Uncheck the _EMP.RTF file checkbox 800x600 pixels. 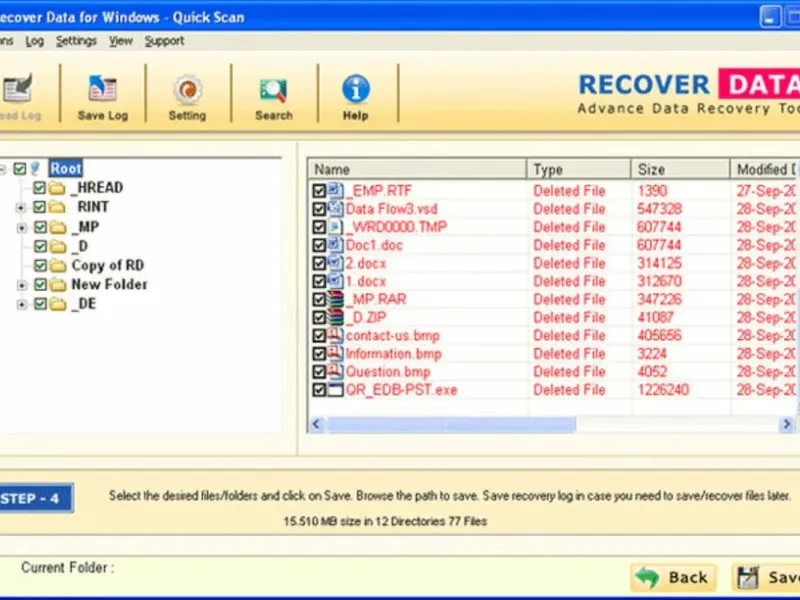[319, 191]
